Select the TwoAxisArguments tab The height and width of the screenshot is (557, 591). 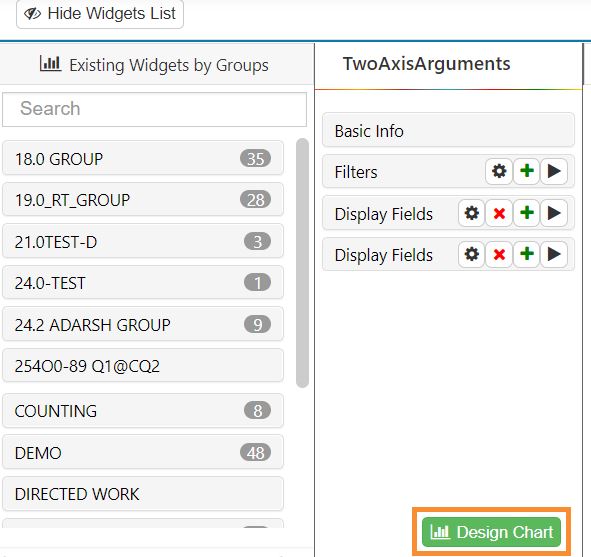426,64
